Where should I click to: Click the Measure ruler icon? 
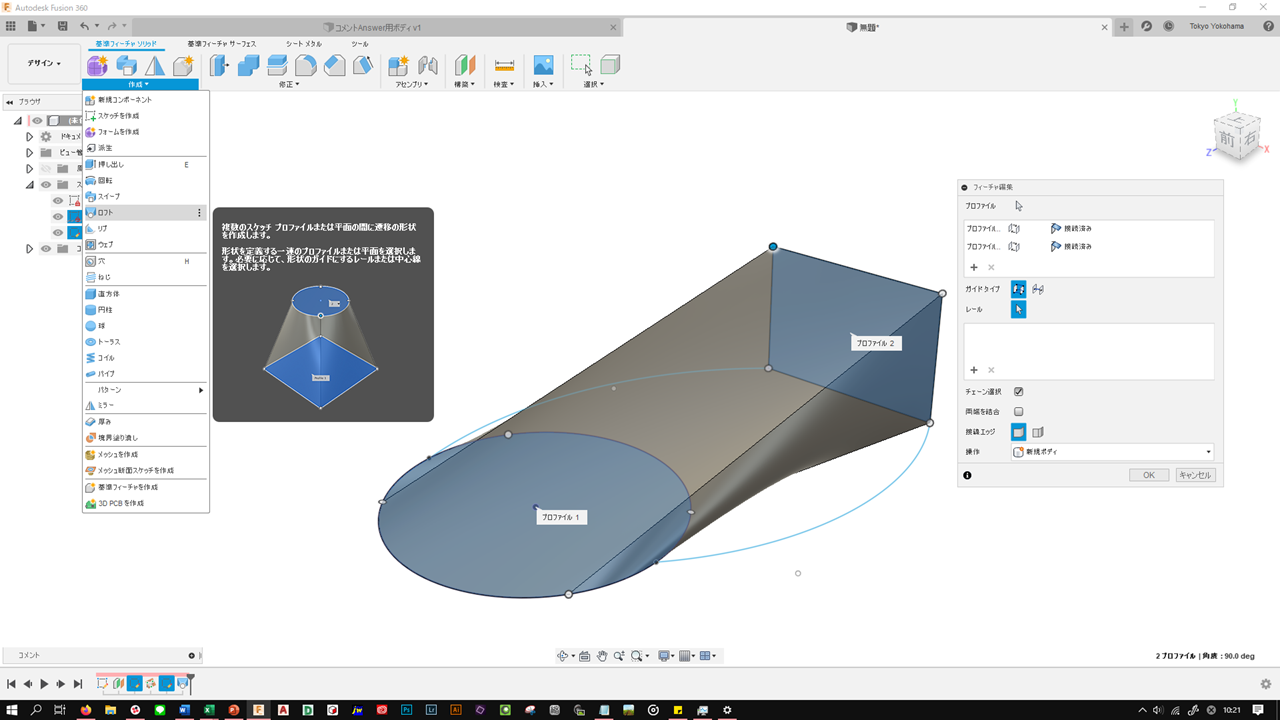(x=504, y=66)
